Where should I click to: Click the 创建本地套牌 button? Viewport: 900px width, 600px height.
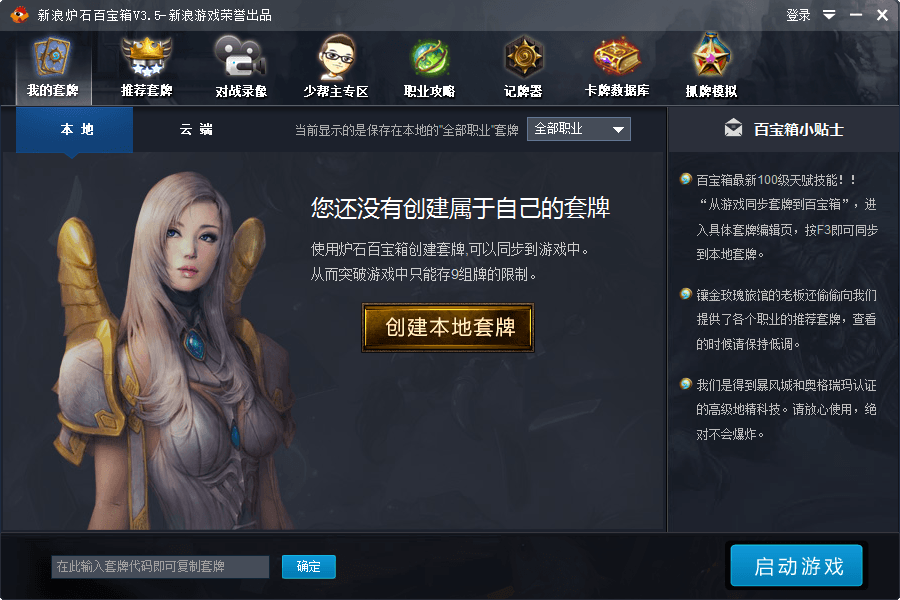click(448, 327)
